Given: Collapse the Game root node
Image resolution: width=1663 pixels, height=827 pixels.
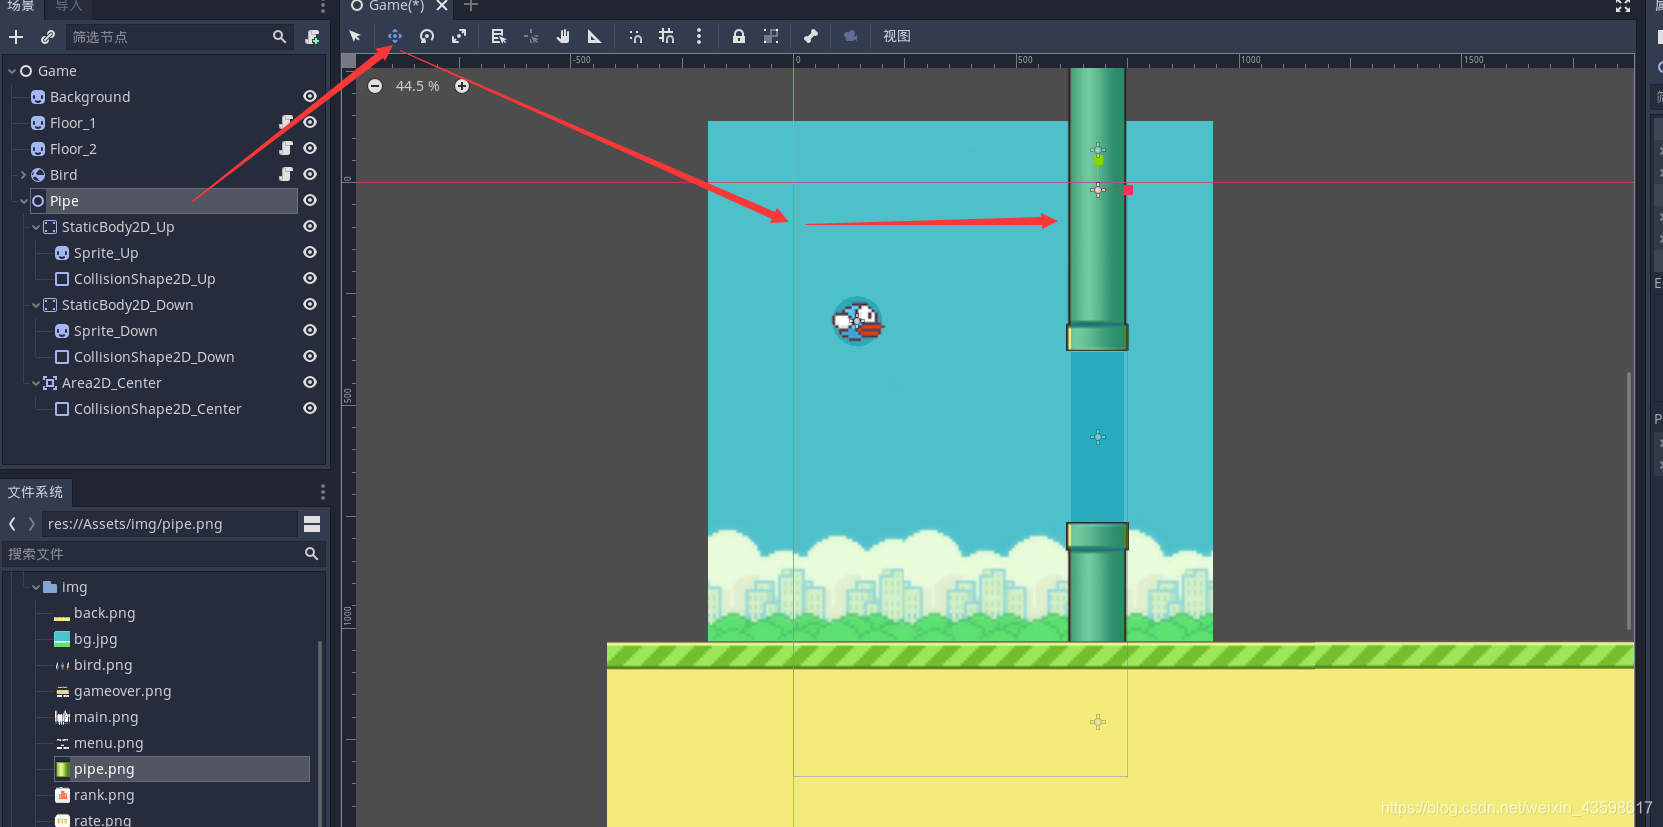Looking at the screenshot, I should (x=12, y=71).
